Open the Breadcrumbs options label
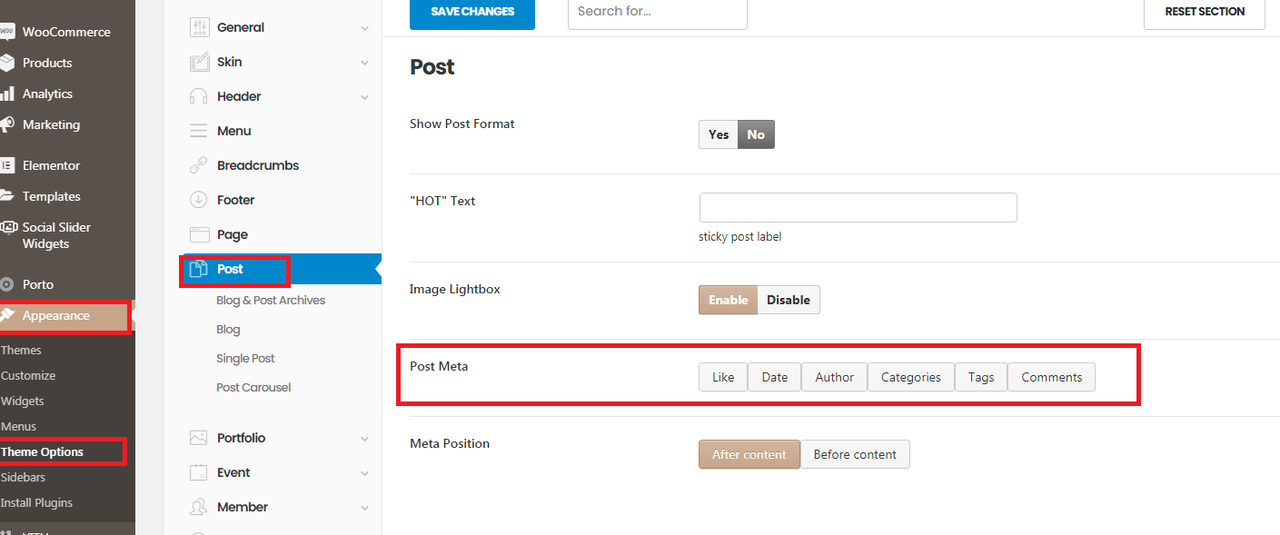This screenshot has width=1280, height=535. click(258, 166)
